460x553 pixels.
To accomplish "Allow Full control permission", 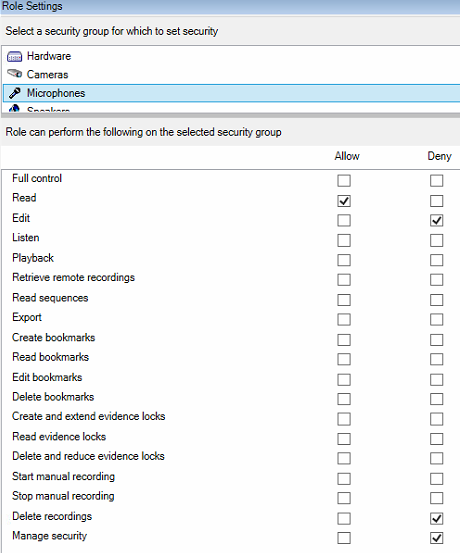I will point(344,181).
